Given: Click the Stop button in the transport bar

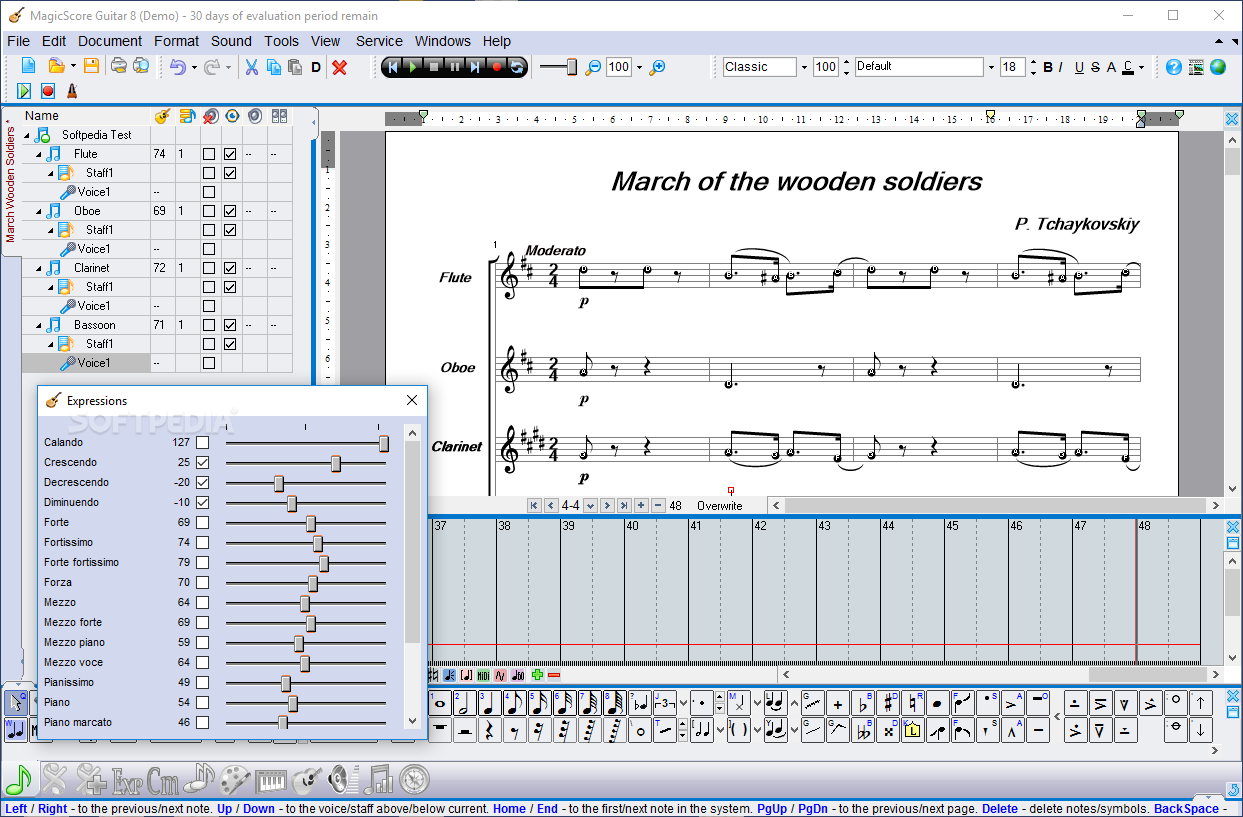Looking at the screenshot, I should (x=434, y=67).
